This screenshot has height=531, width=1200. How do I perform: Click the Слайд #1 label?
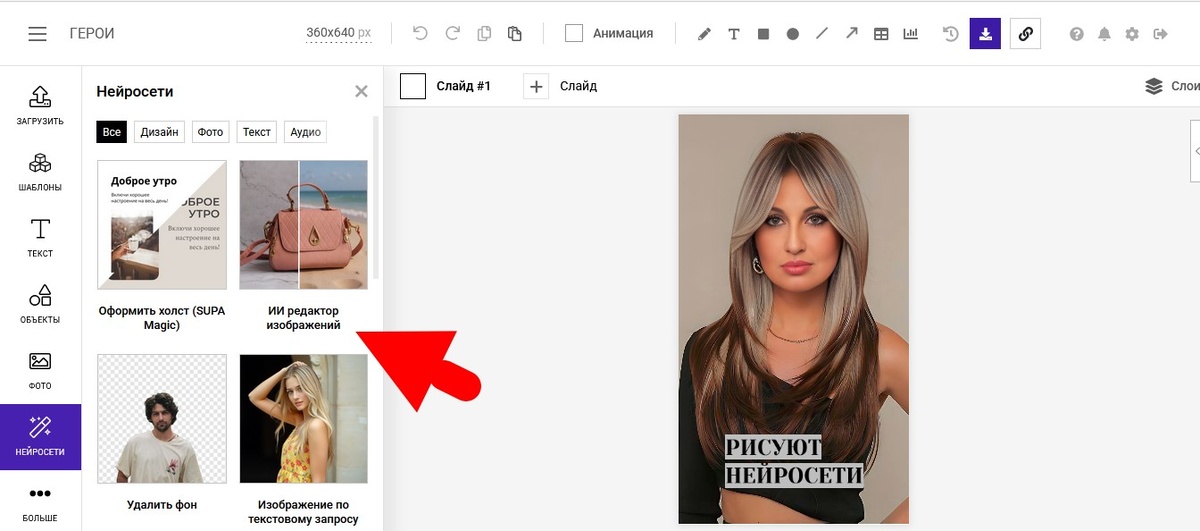tap(464, 86)
